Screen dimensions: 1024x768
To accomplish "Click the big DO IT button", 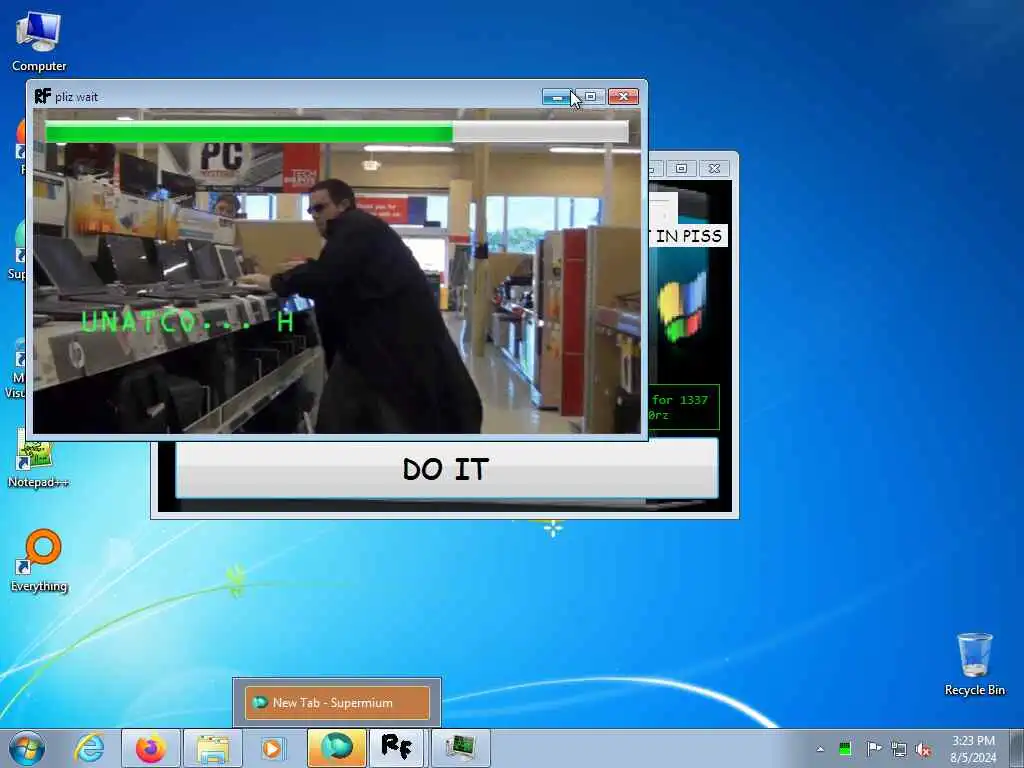I will click(447, 468).
